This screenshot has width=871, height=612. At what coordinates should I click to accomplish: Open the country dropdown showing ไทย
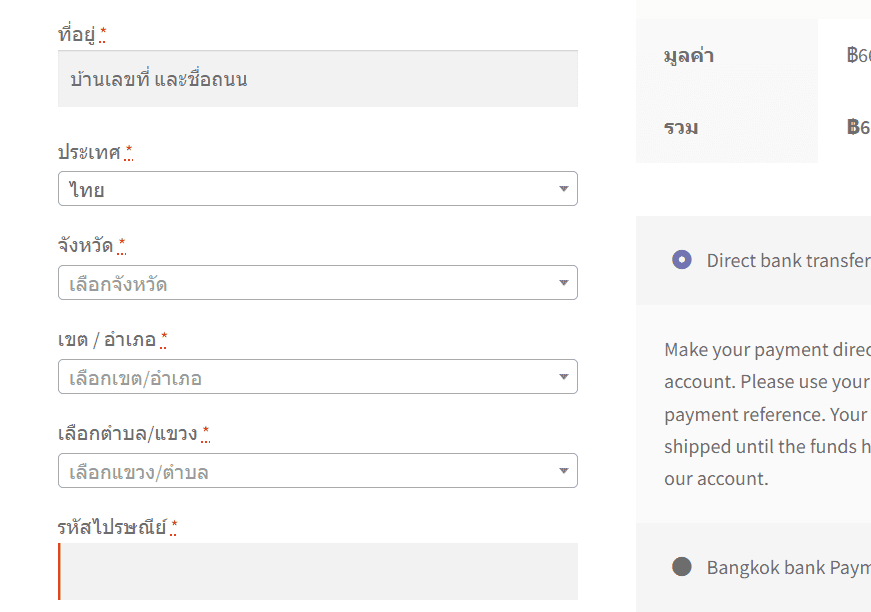[310, 189]
